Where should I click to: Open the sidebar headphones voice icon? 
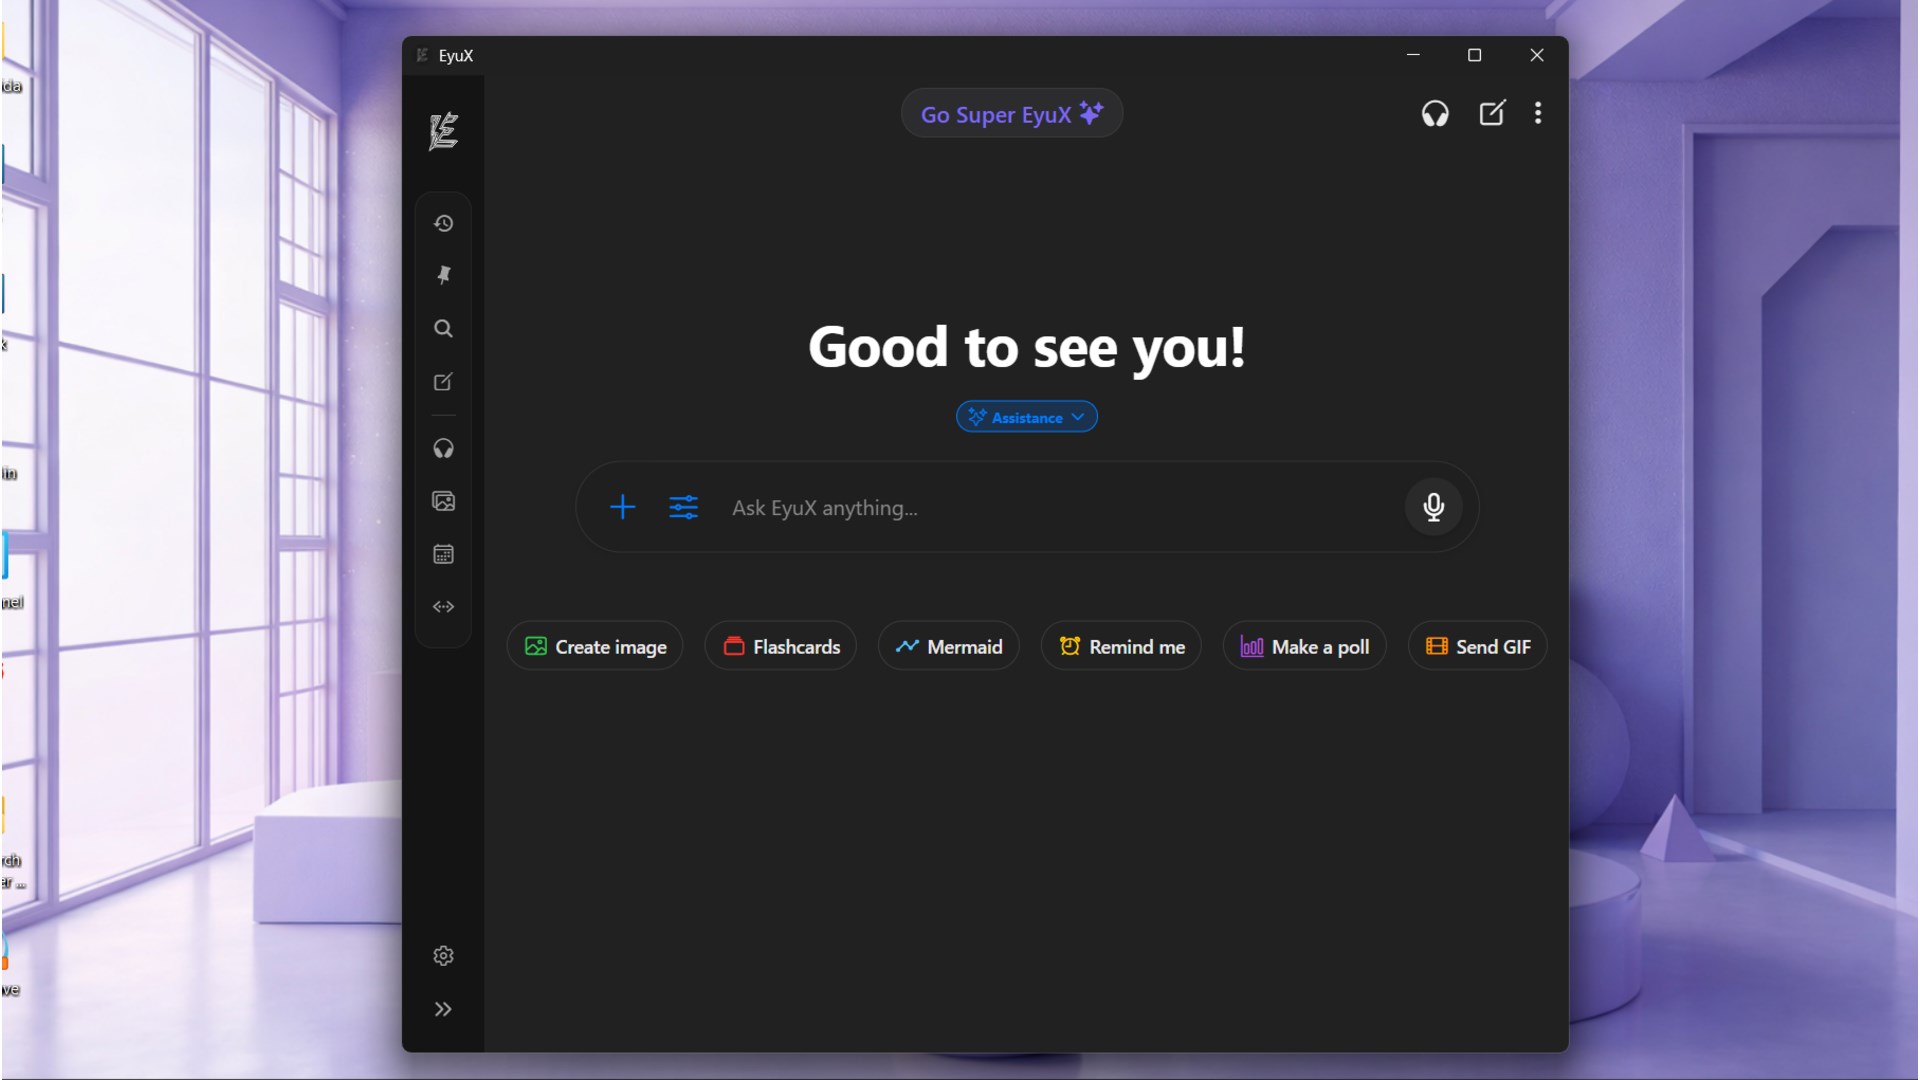(443, 448)
